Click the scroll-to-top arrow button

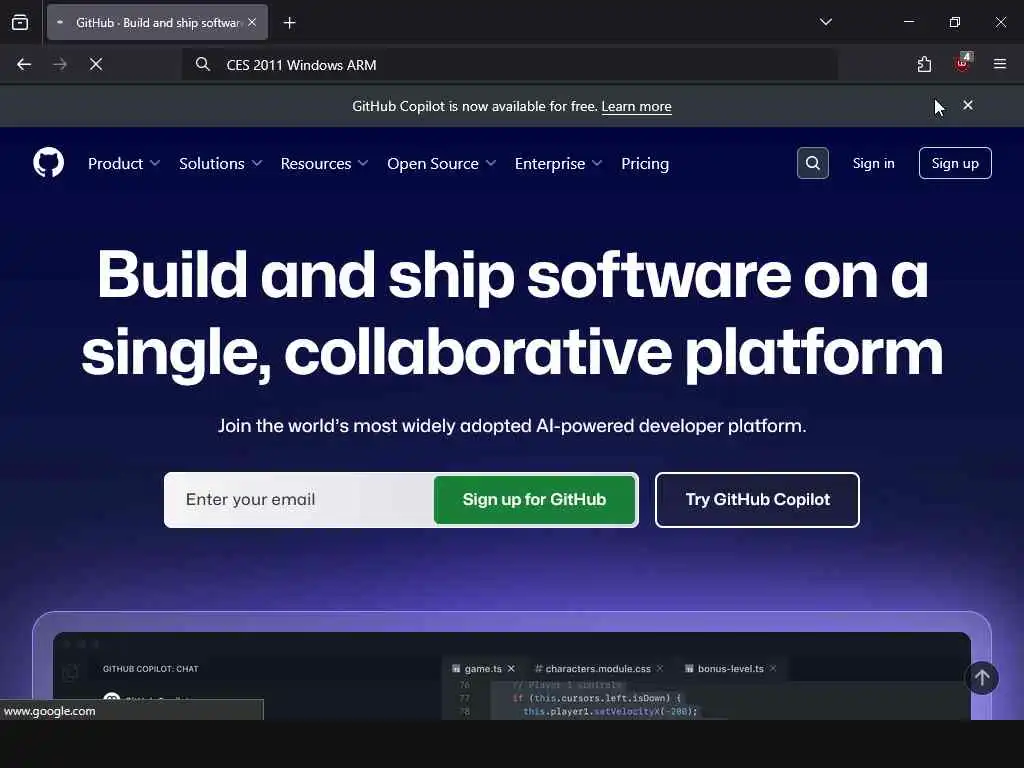click(x=982, y=678)
